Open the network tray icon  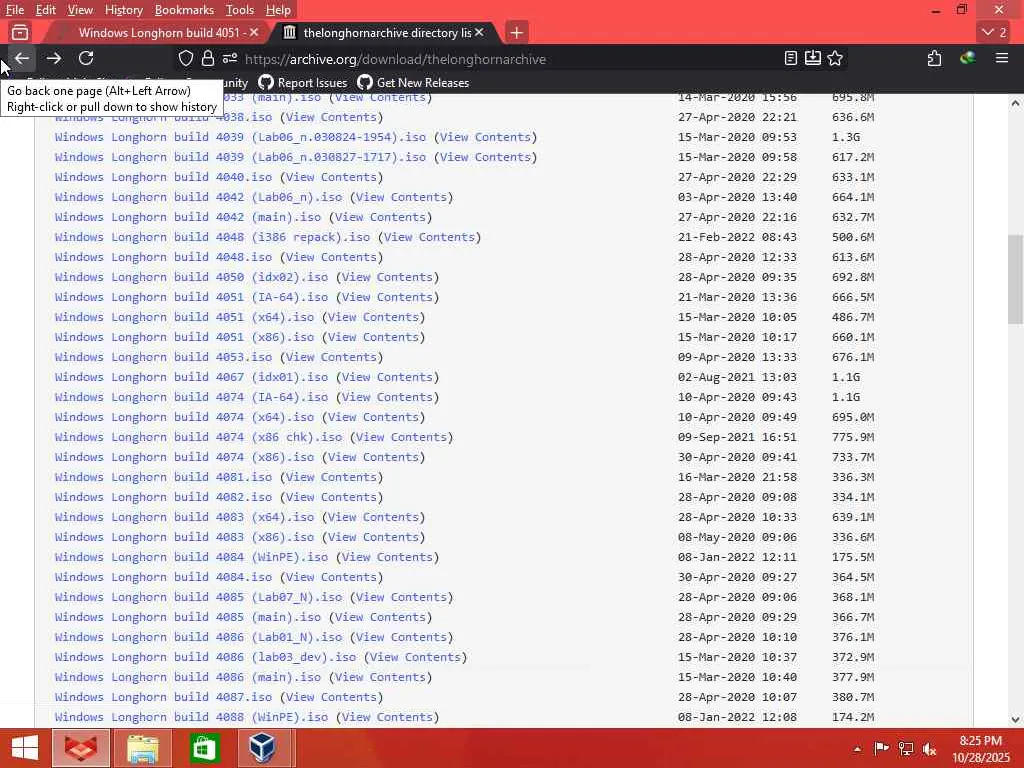[x=906, y=749]
